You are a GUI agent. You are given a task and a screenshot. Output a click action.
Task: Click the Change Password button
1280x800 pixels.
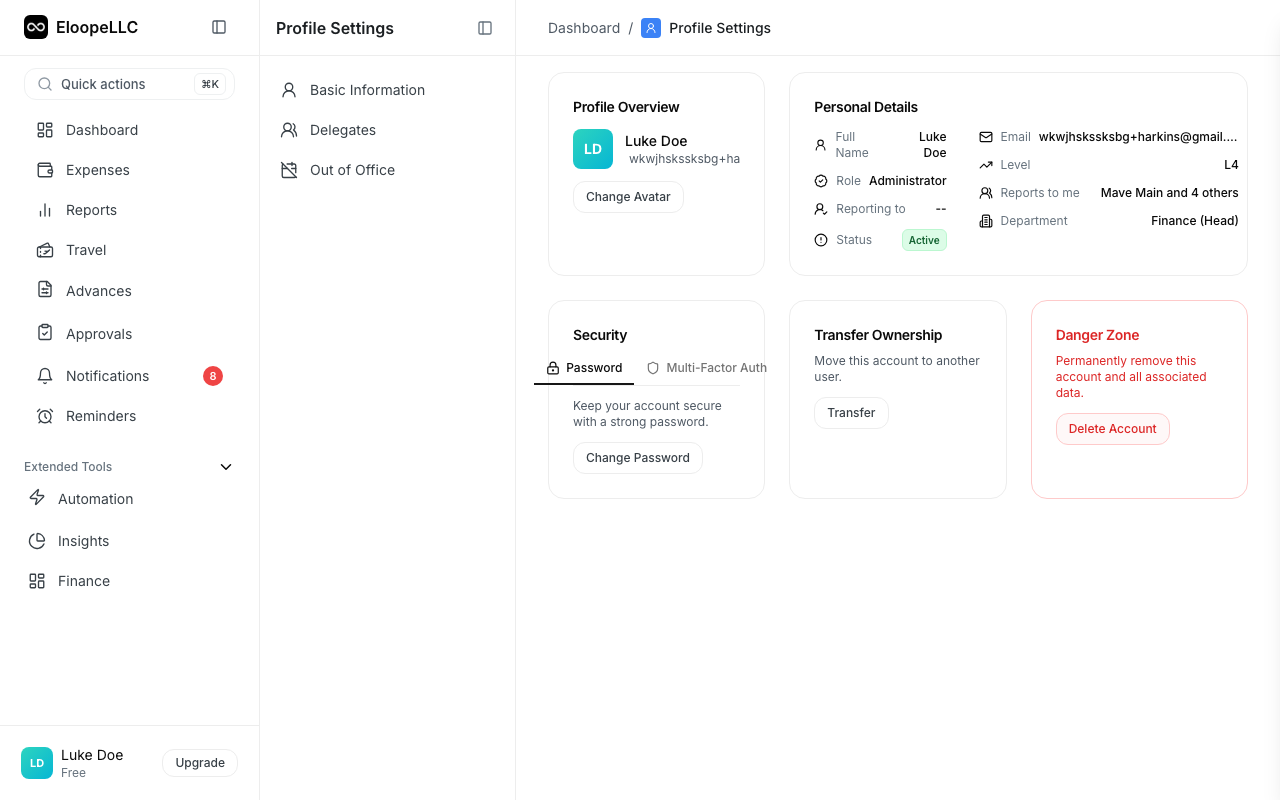637,457
